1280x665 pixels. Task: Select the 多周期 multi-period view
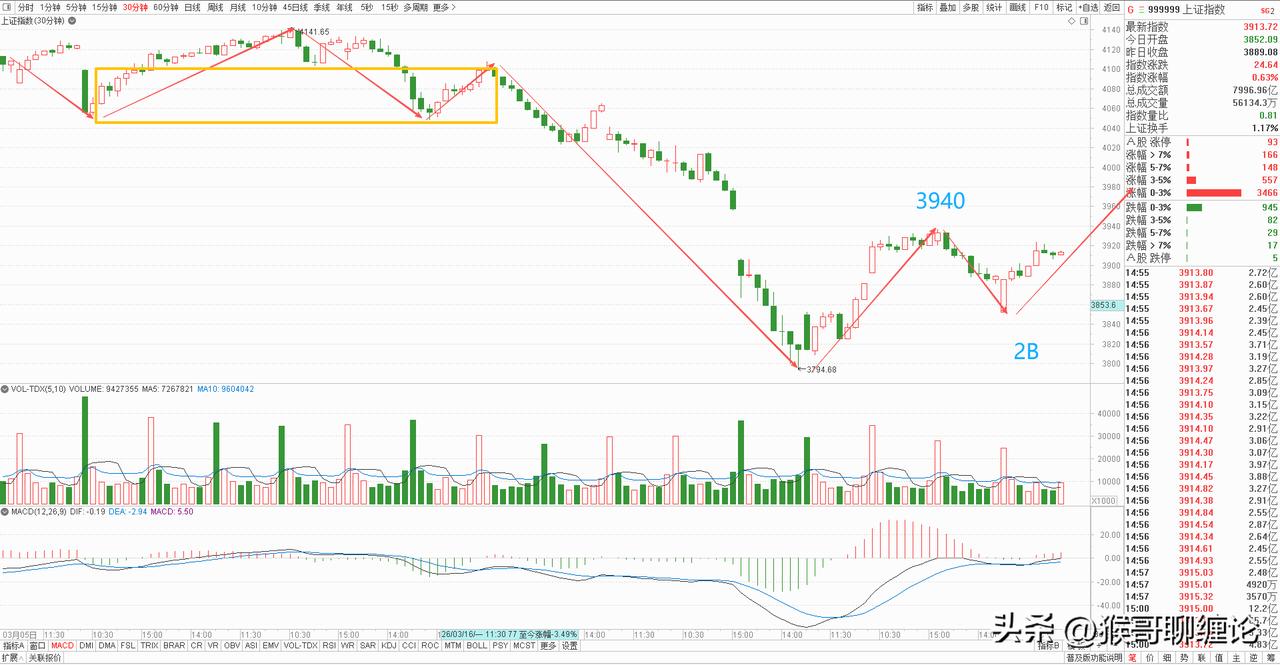[415, 7]
